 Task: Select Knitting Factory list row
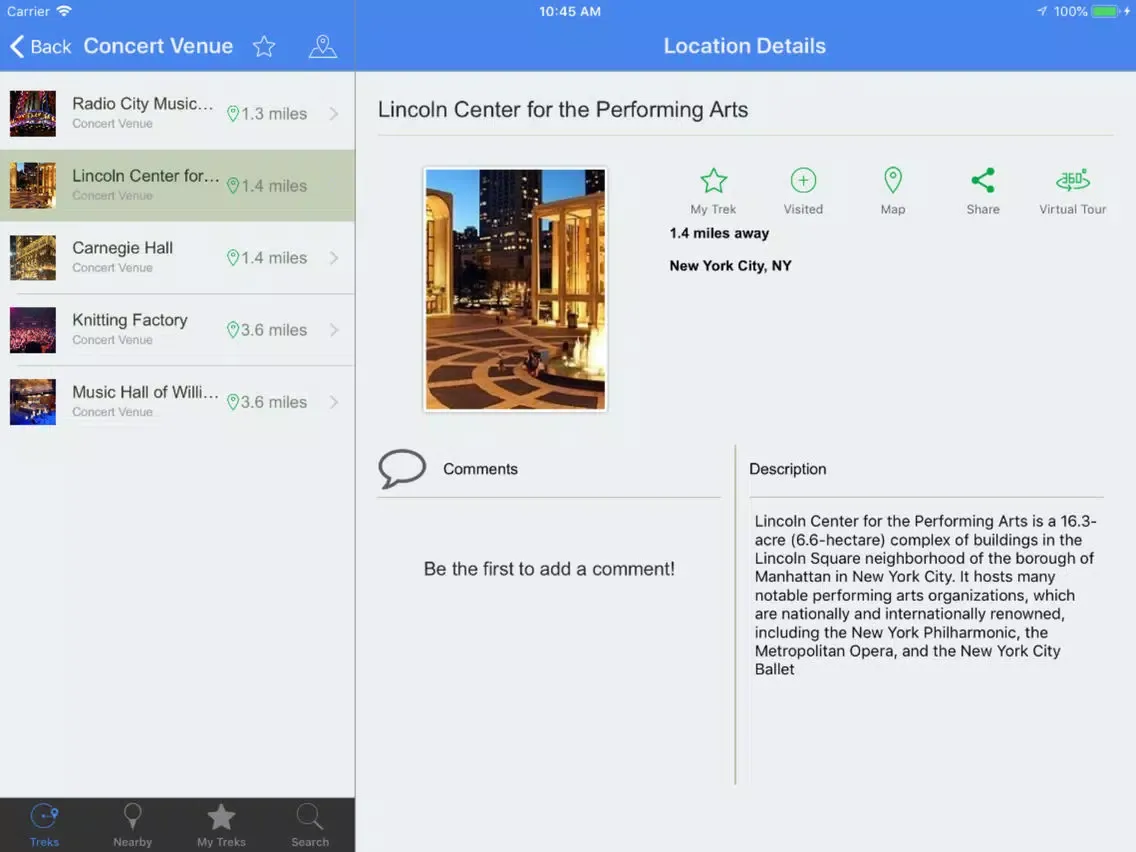click(178, 330)
